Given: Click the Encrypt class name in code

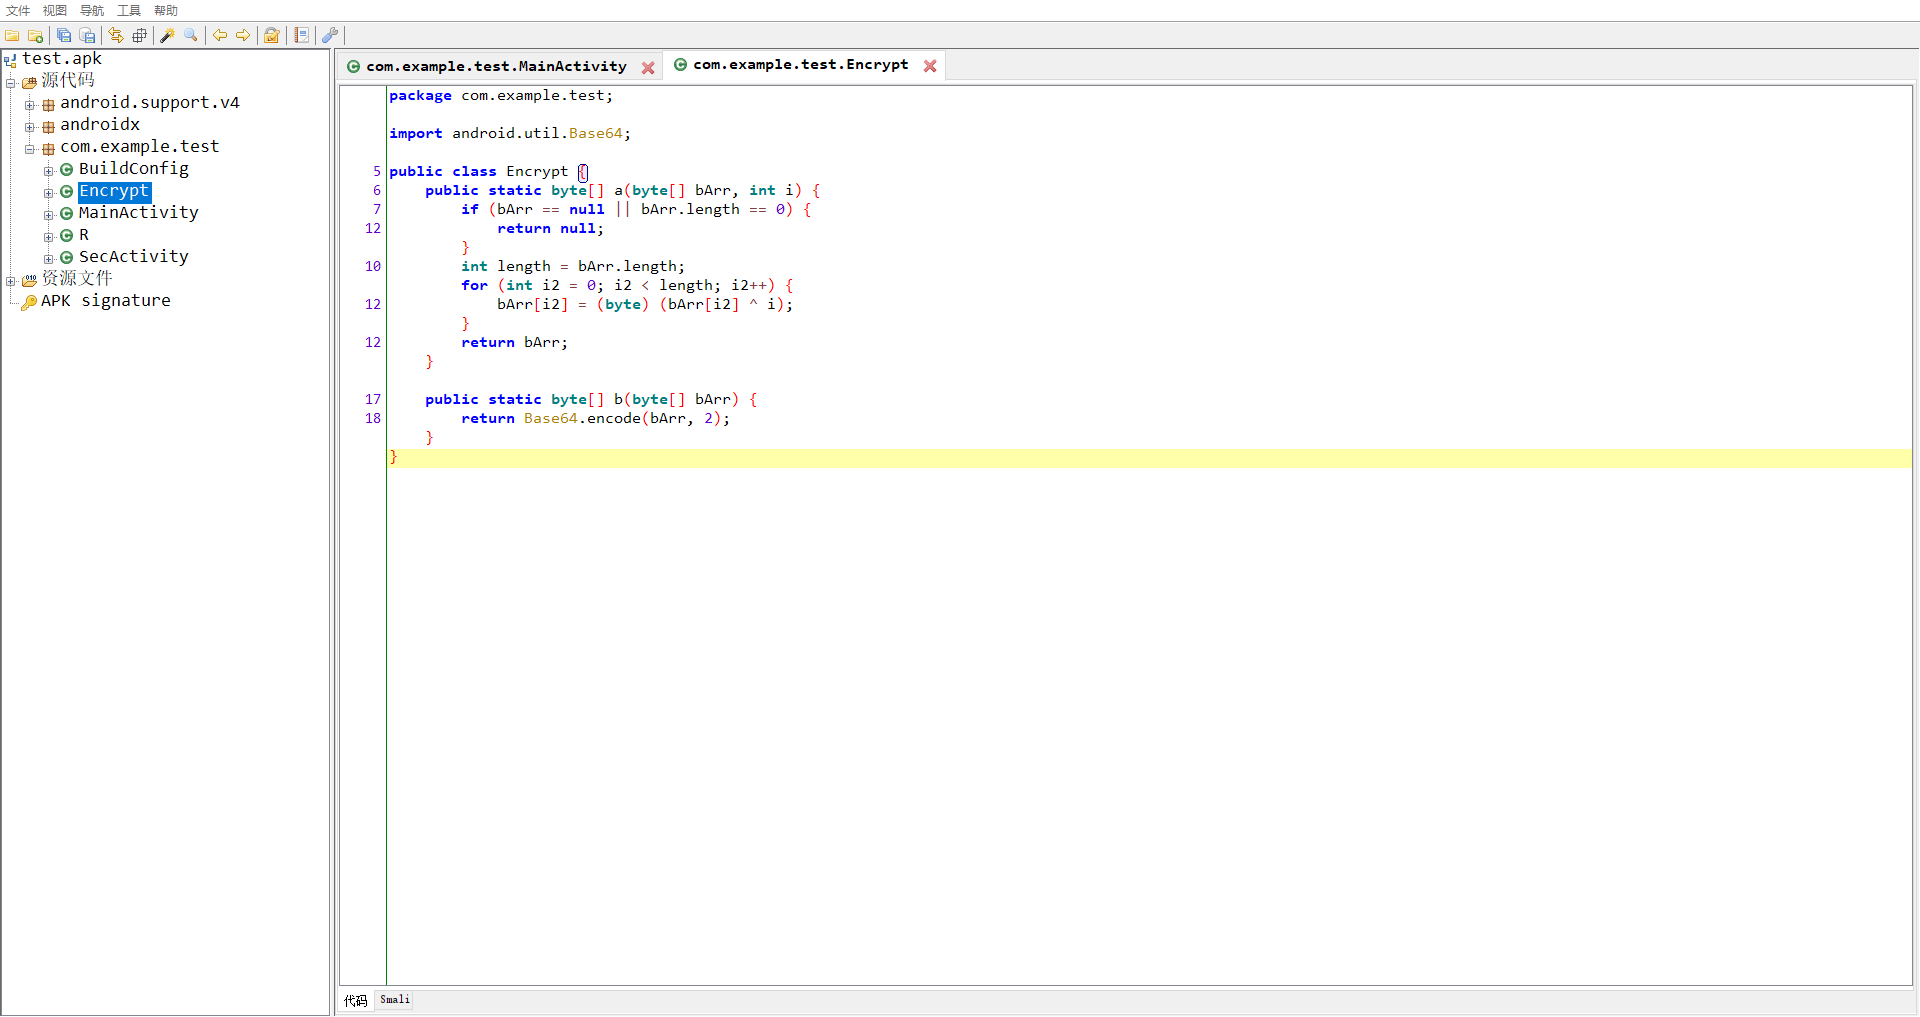Looking at the screenshot, I should [537, 172].
